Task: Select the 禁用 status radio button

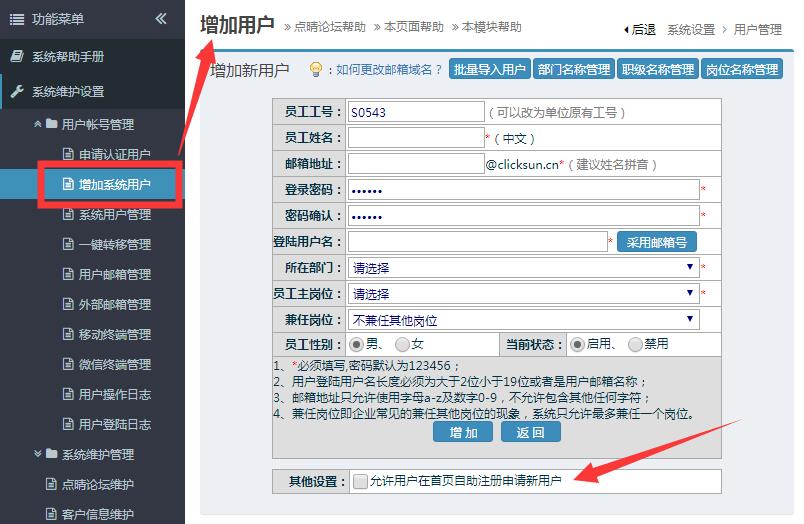Action: coord(634,344)
